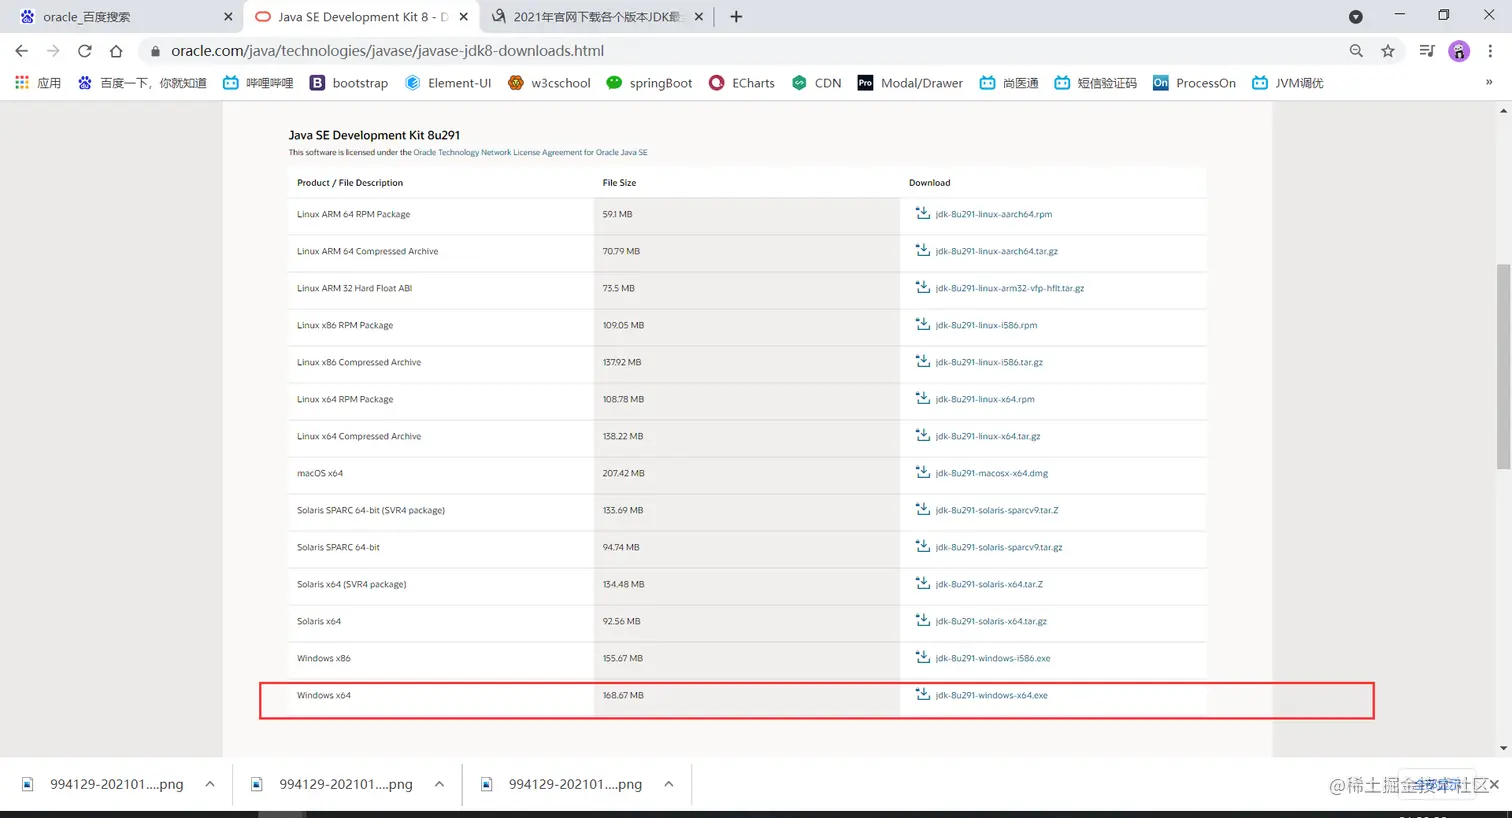Open the CDN bookmark
Screen dimensions: 1512x818
tap(816, 83)
